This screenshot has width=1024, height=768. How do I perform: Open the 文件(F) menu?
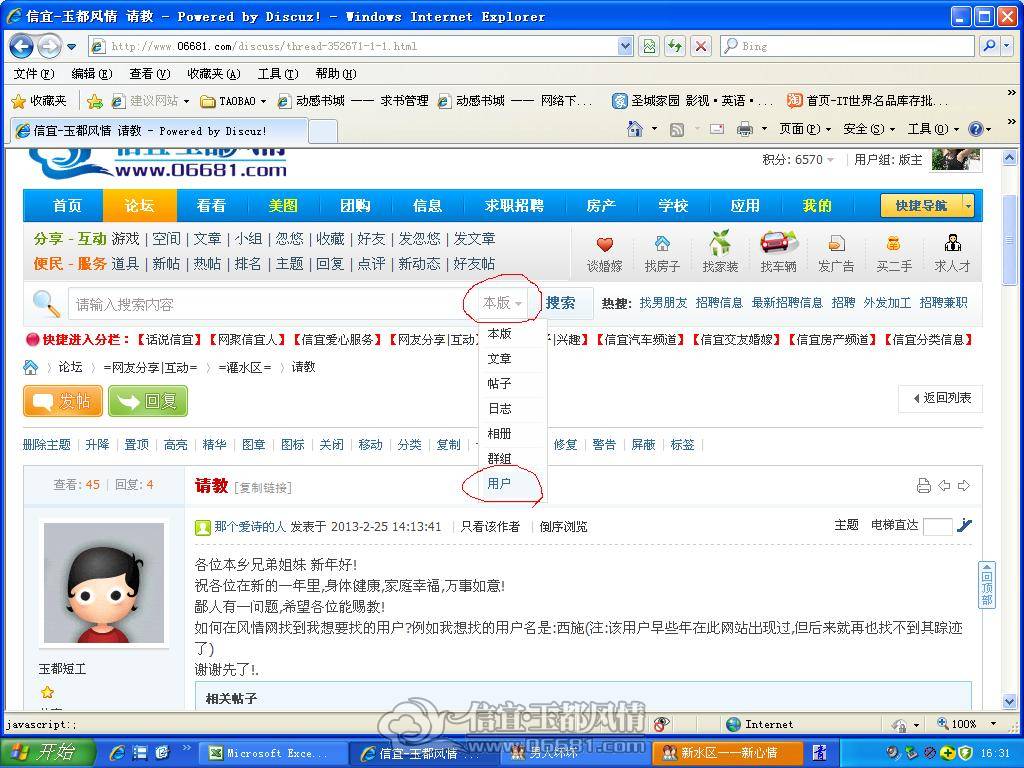pyautogui.click(x=34, y=74)
